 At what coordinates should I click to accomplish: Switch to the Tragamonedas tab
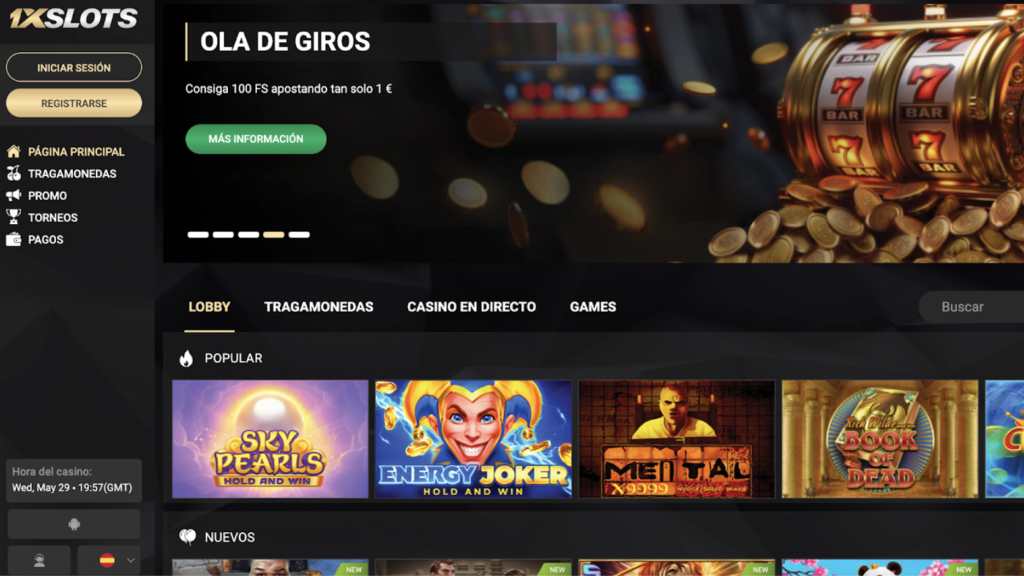point(319,307)
